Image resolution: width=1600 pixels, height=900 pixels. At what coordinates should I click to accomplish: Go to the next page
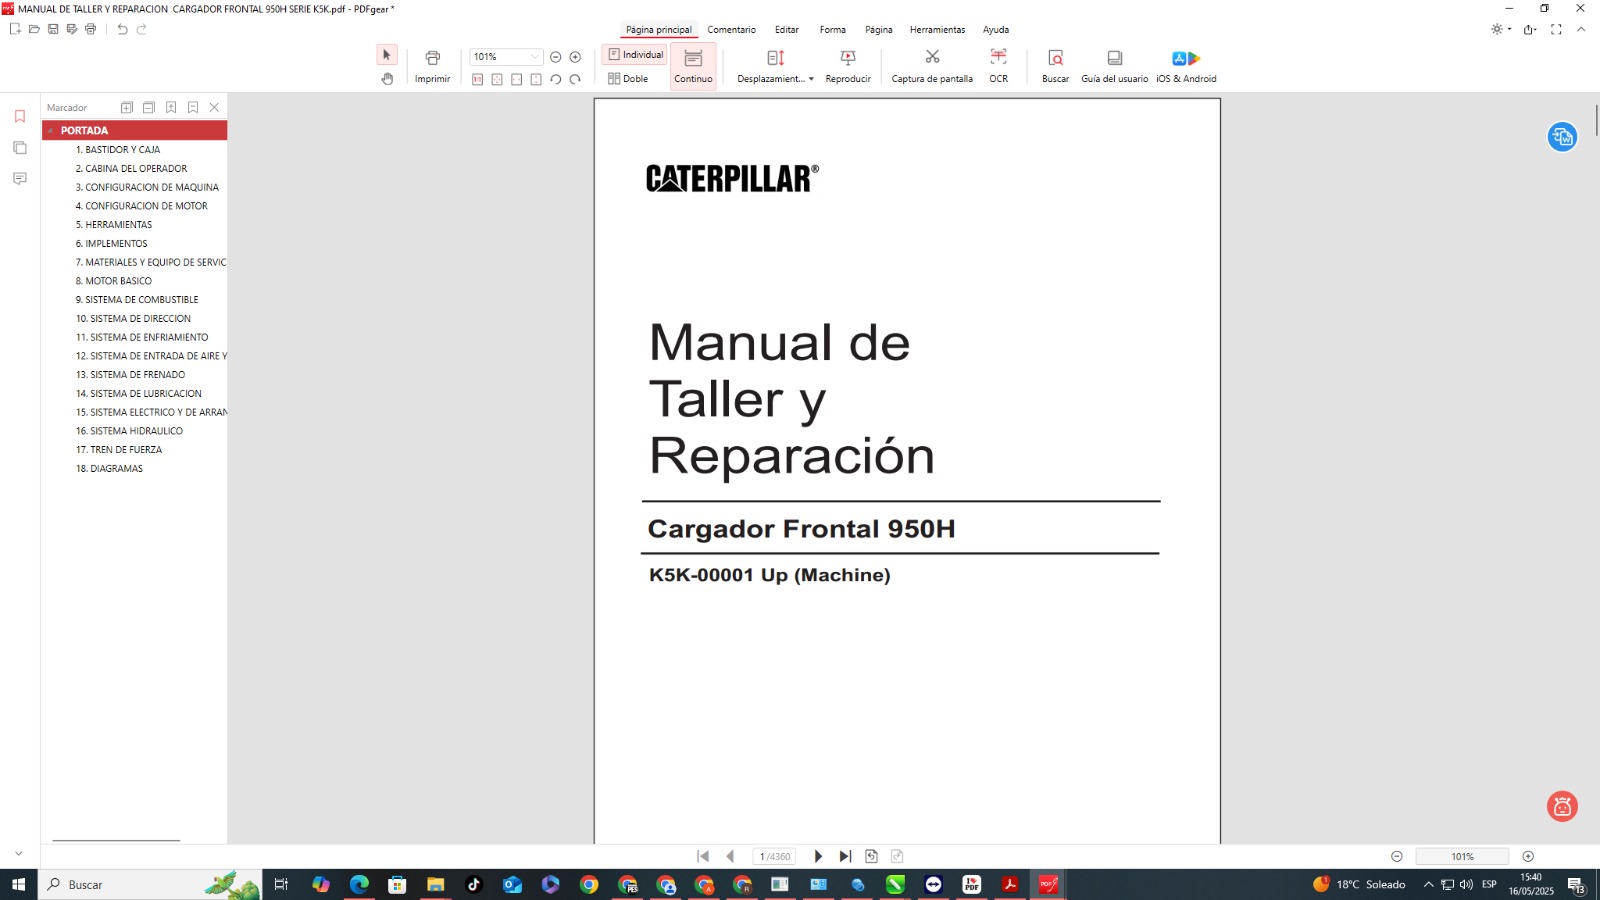818,856
